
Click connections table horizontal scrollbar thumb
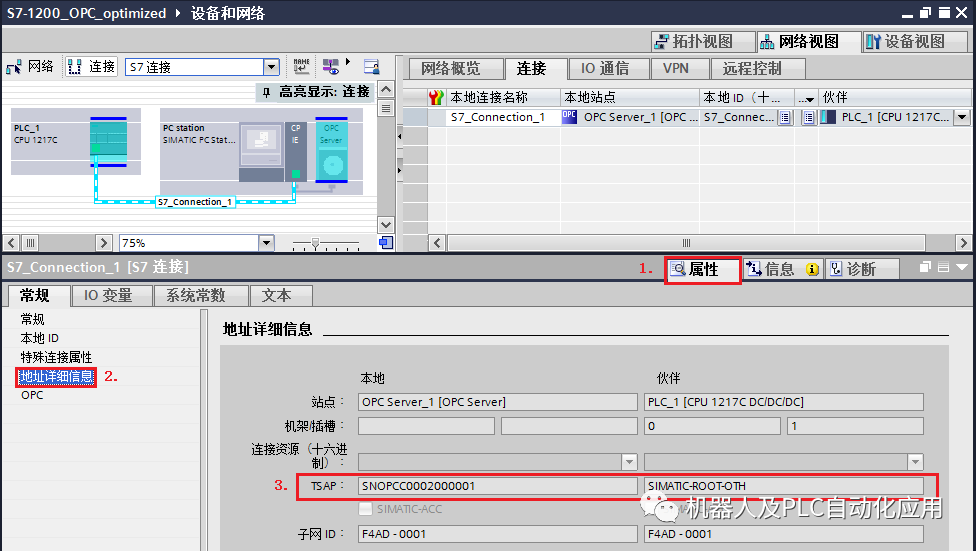coord(686,243)
